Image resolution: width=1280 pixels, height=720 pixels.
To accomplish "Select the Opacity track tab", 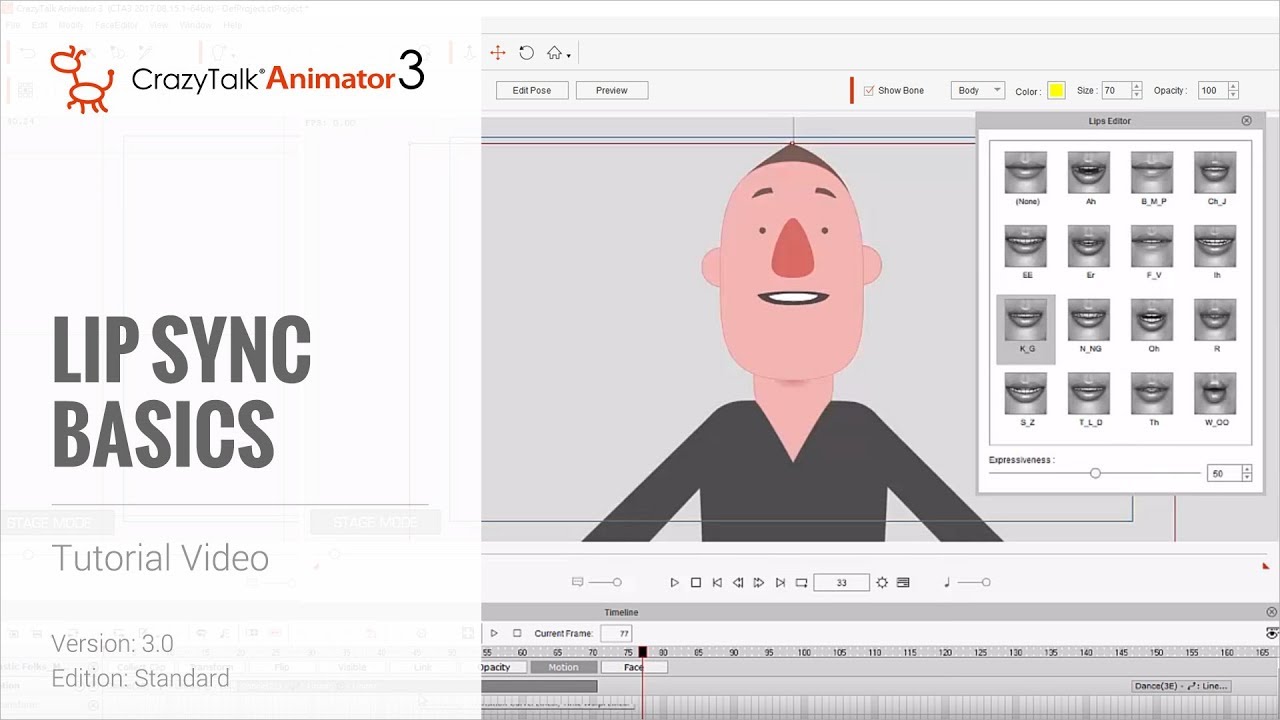I will 504,667.
